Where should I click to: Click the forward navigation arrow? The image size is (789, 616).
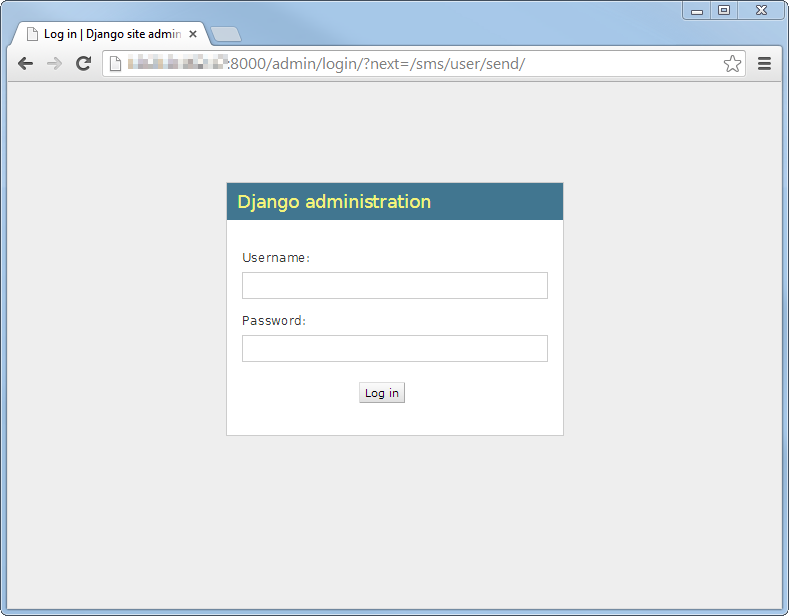tap(54, 63)
